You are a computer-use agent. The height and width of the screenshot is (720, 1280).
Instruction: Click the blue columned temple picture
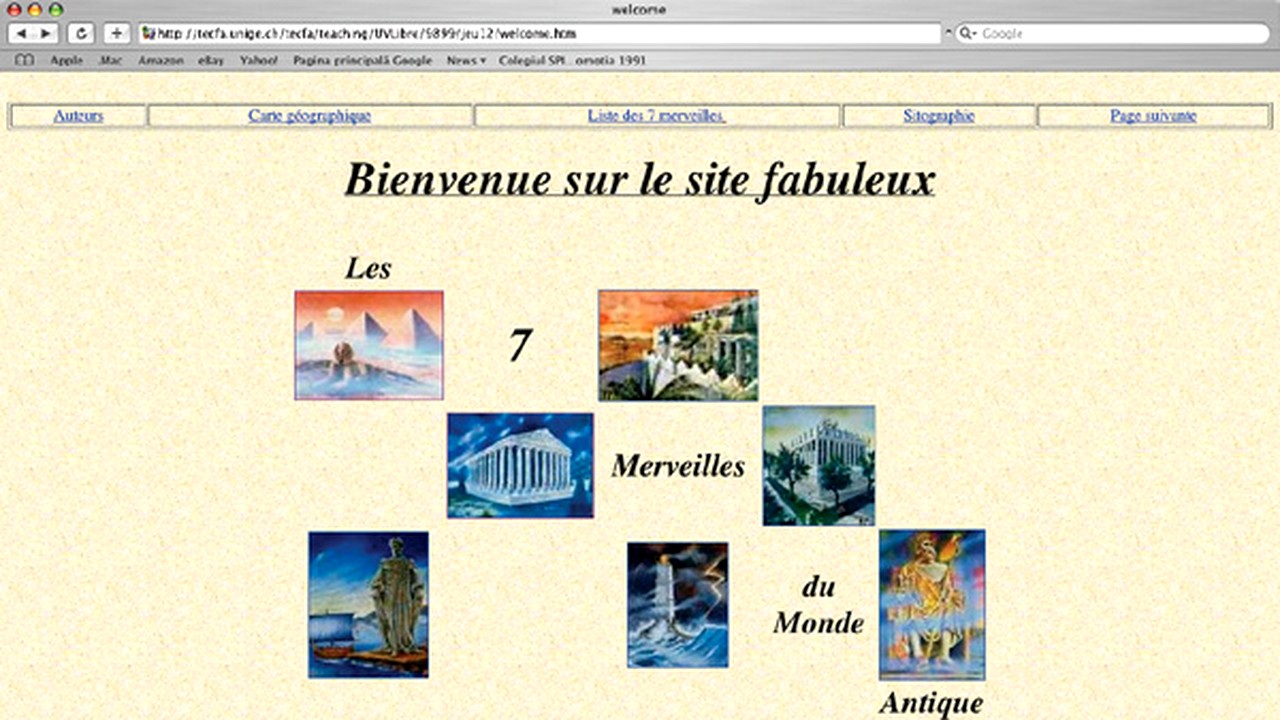tap(520, 466)
